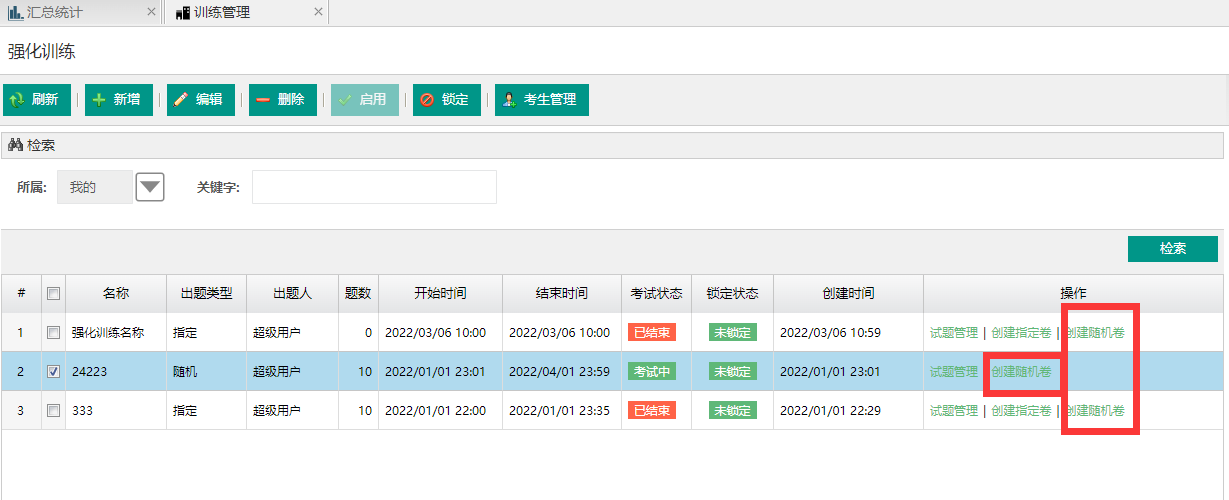Uncheck the checkbox for row 24223
Image resolution: width=1229 pixels, height=500 pixels.
(54, 371)
